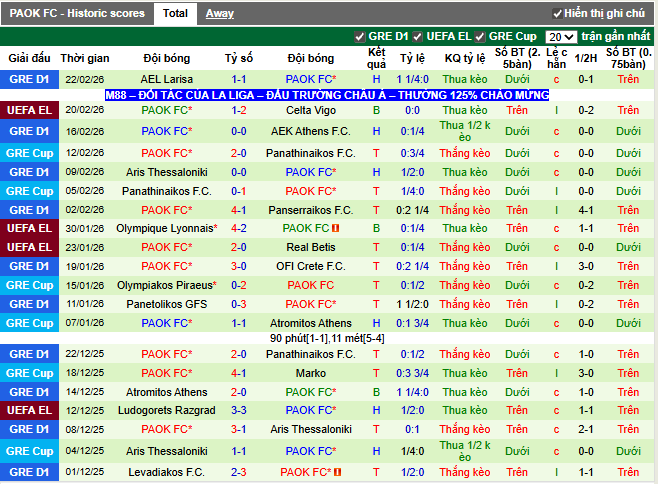Open the AEK Athens F.C. team page
658x484 pixels.
click(x=311, y=131)
